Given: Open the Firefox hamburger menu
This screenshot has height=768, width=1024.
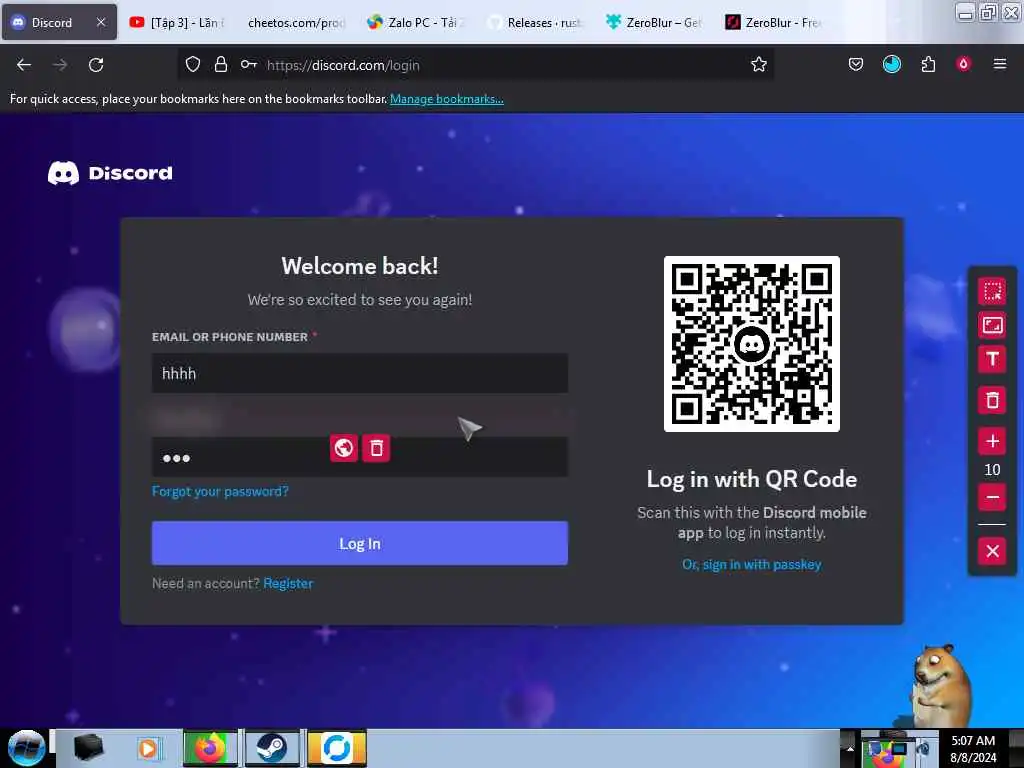Looking at the screenshot, I should (999, 64).
